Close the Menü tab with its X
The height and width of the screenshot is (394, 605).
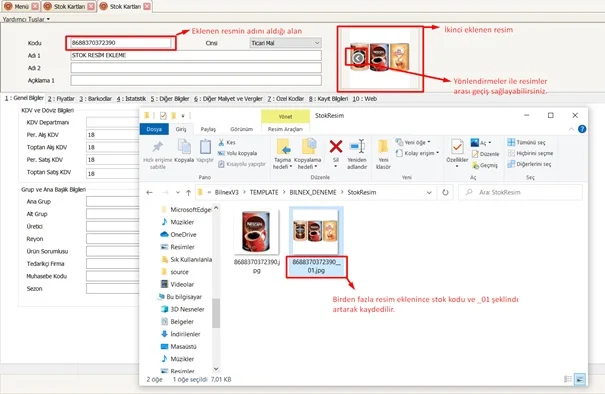(x=35, y=6)
